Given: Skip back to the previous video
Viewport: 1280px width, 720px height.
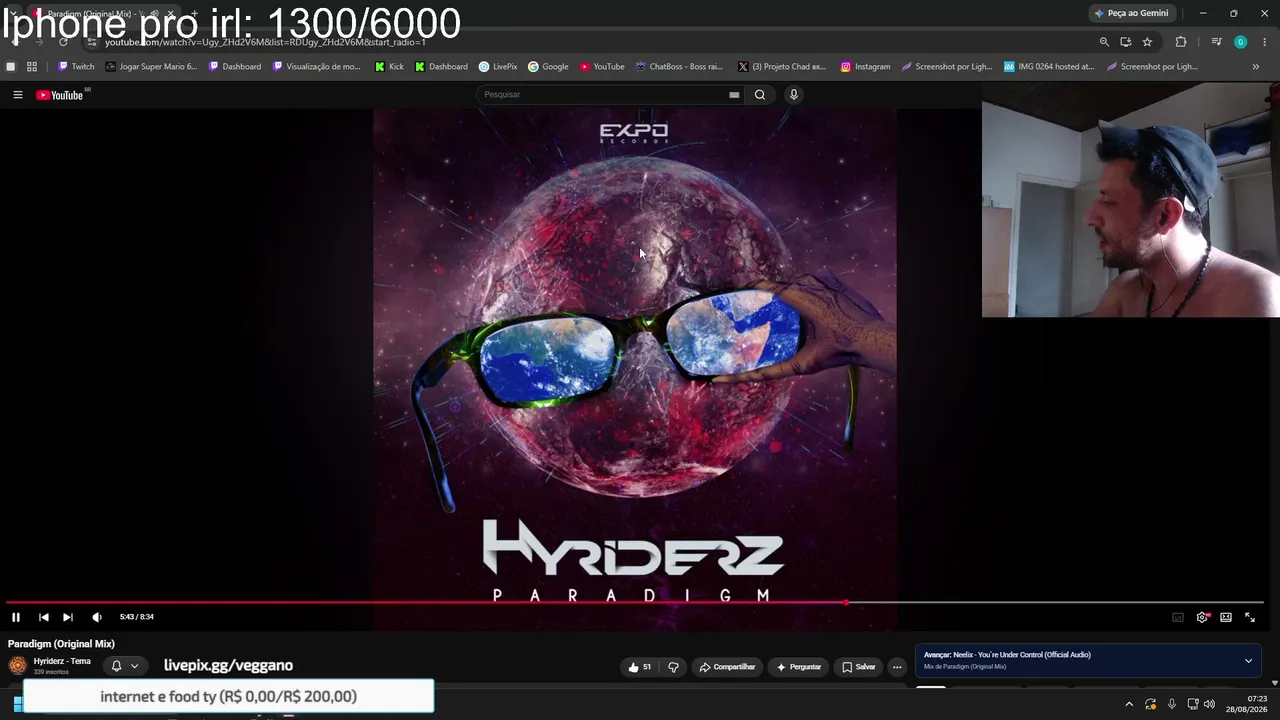Looking at the screenshot, I should 44,617.
